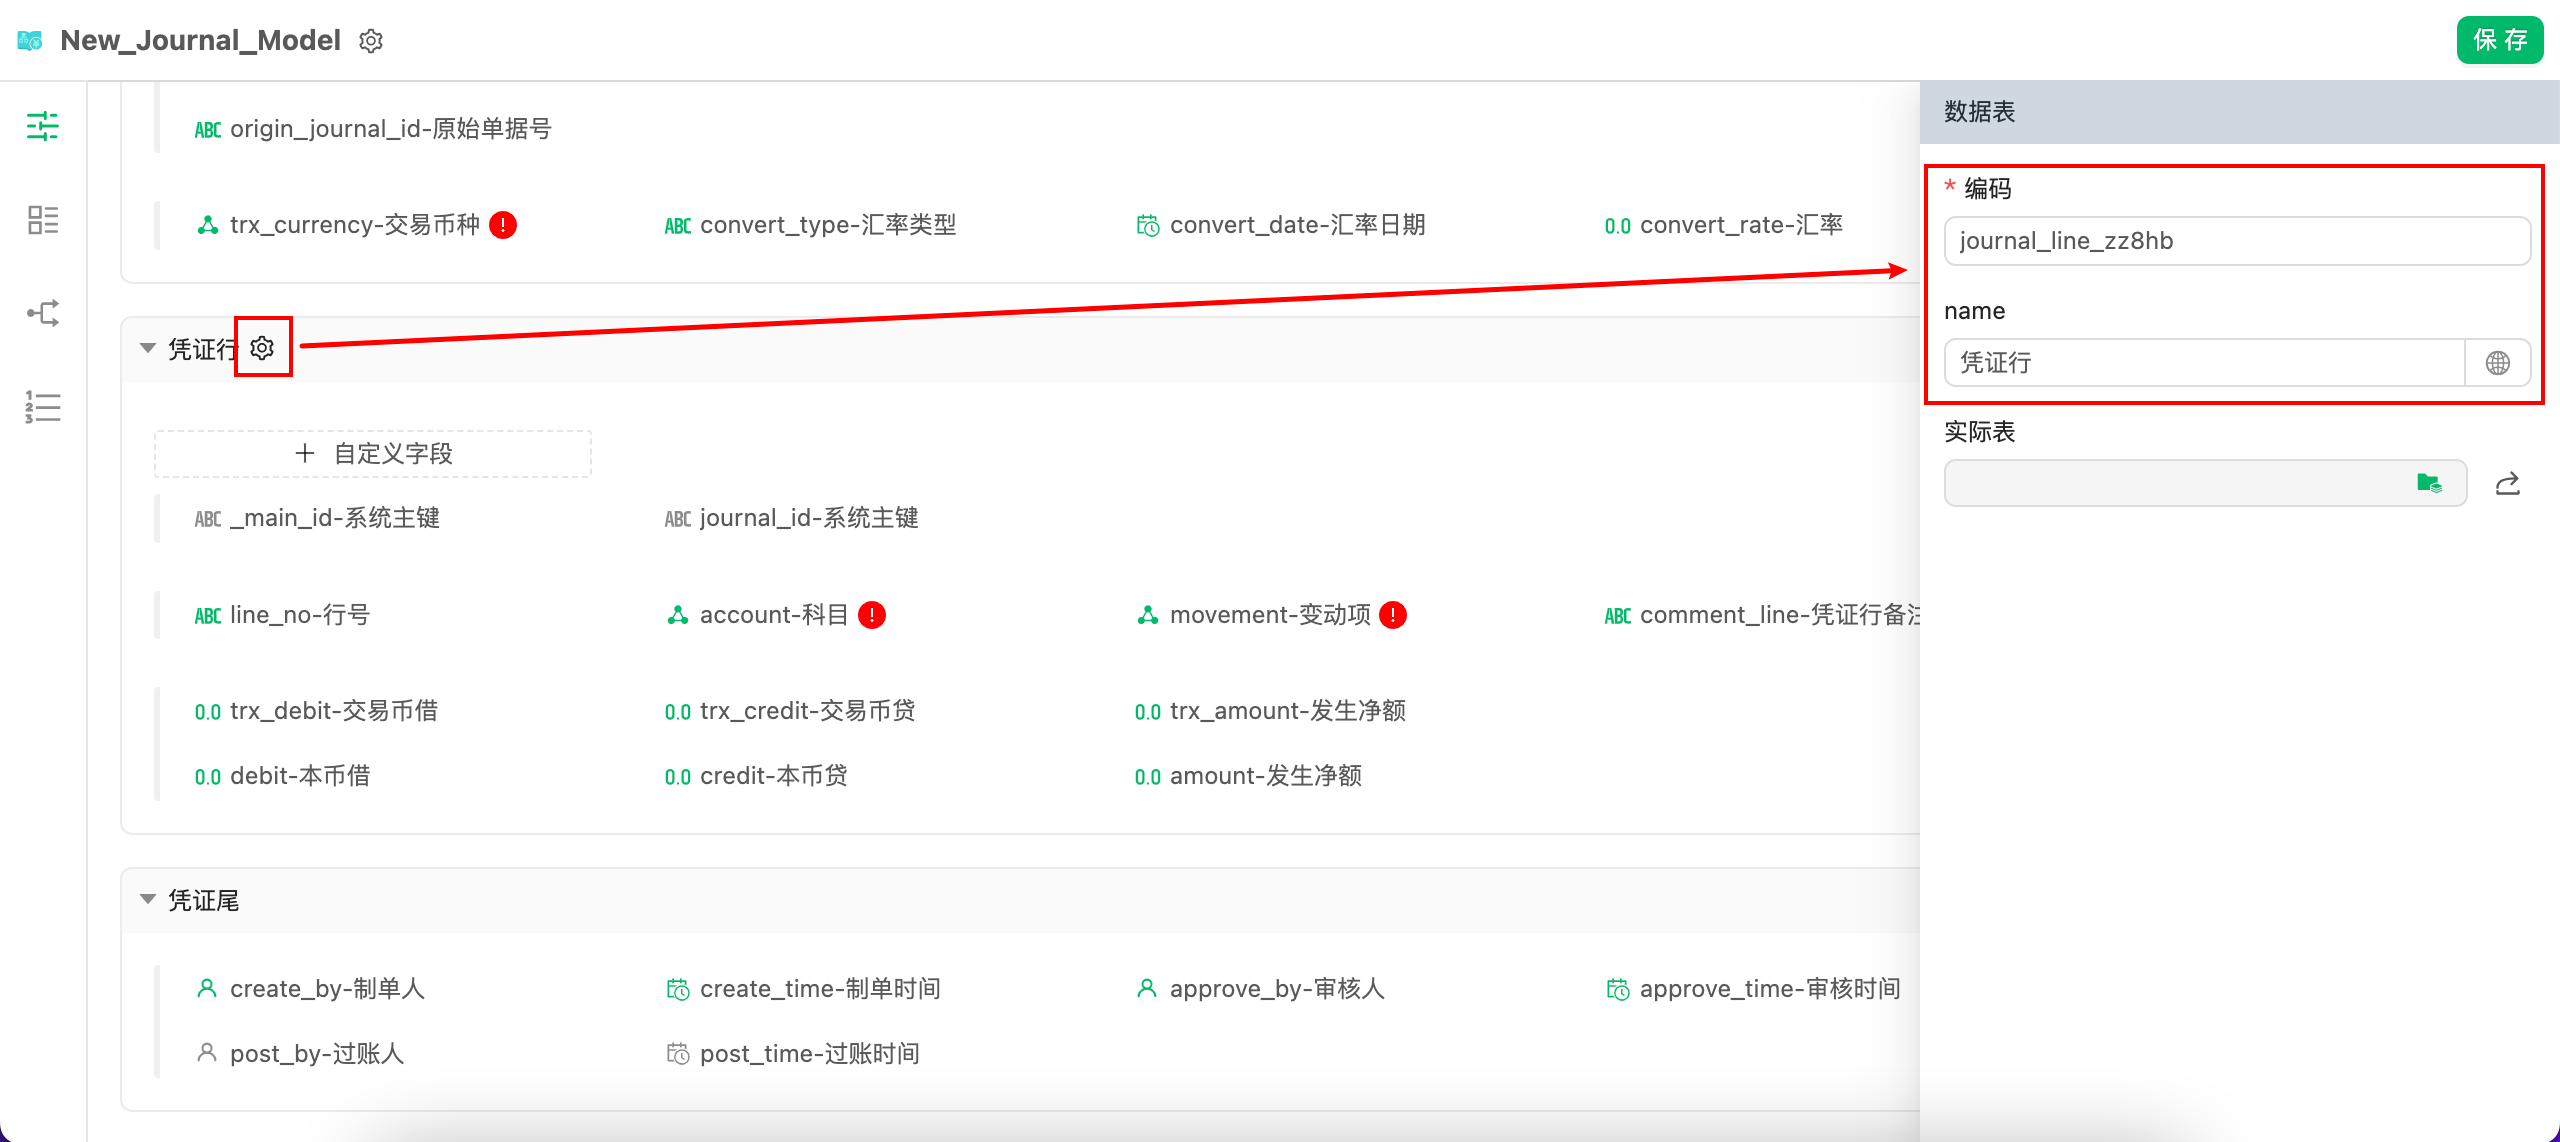Select the flow branch icon in sidebar
The height and width of the screenshot is (1142, 2560).
point(43,313)
